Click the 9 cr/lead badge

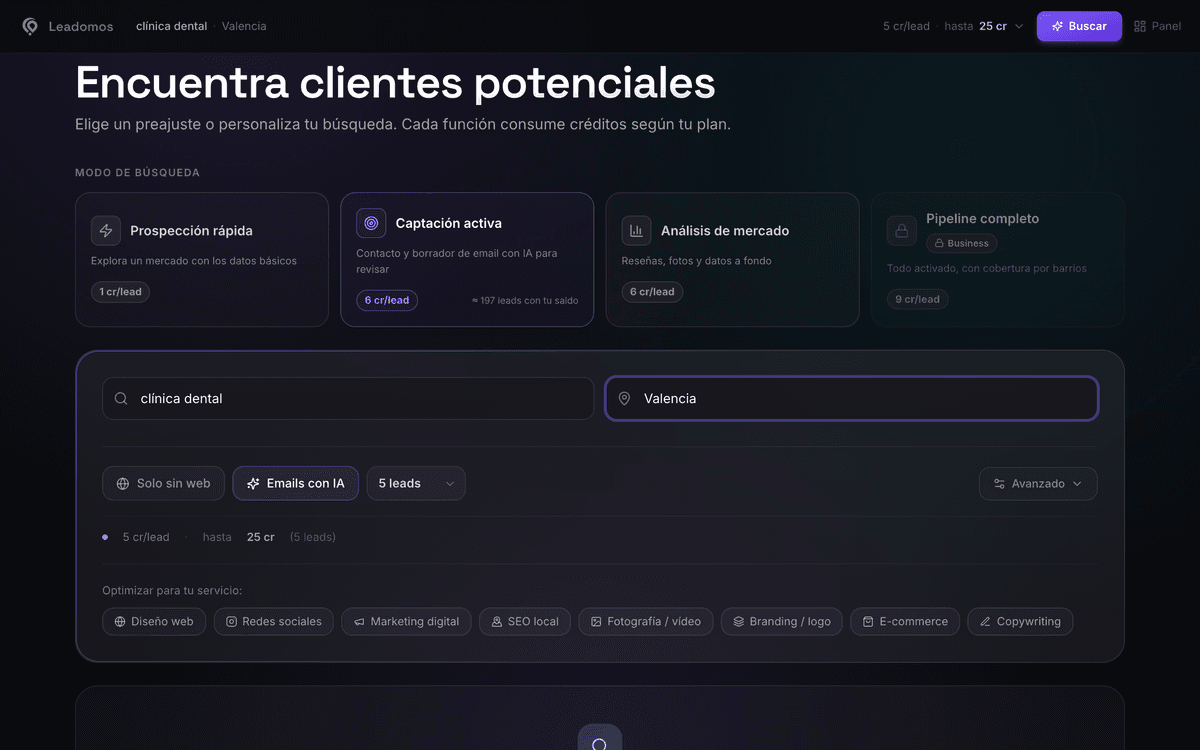[x=917, y=299]
